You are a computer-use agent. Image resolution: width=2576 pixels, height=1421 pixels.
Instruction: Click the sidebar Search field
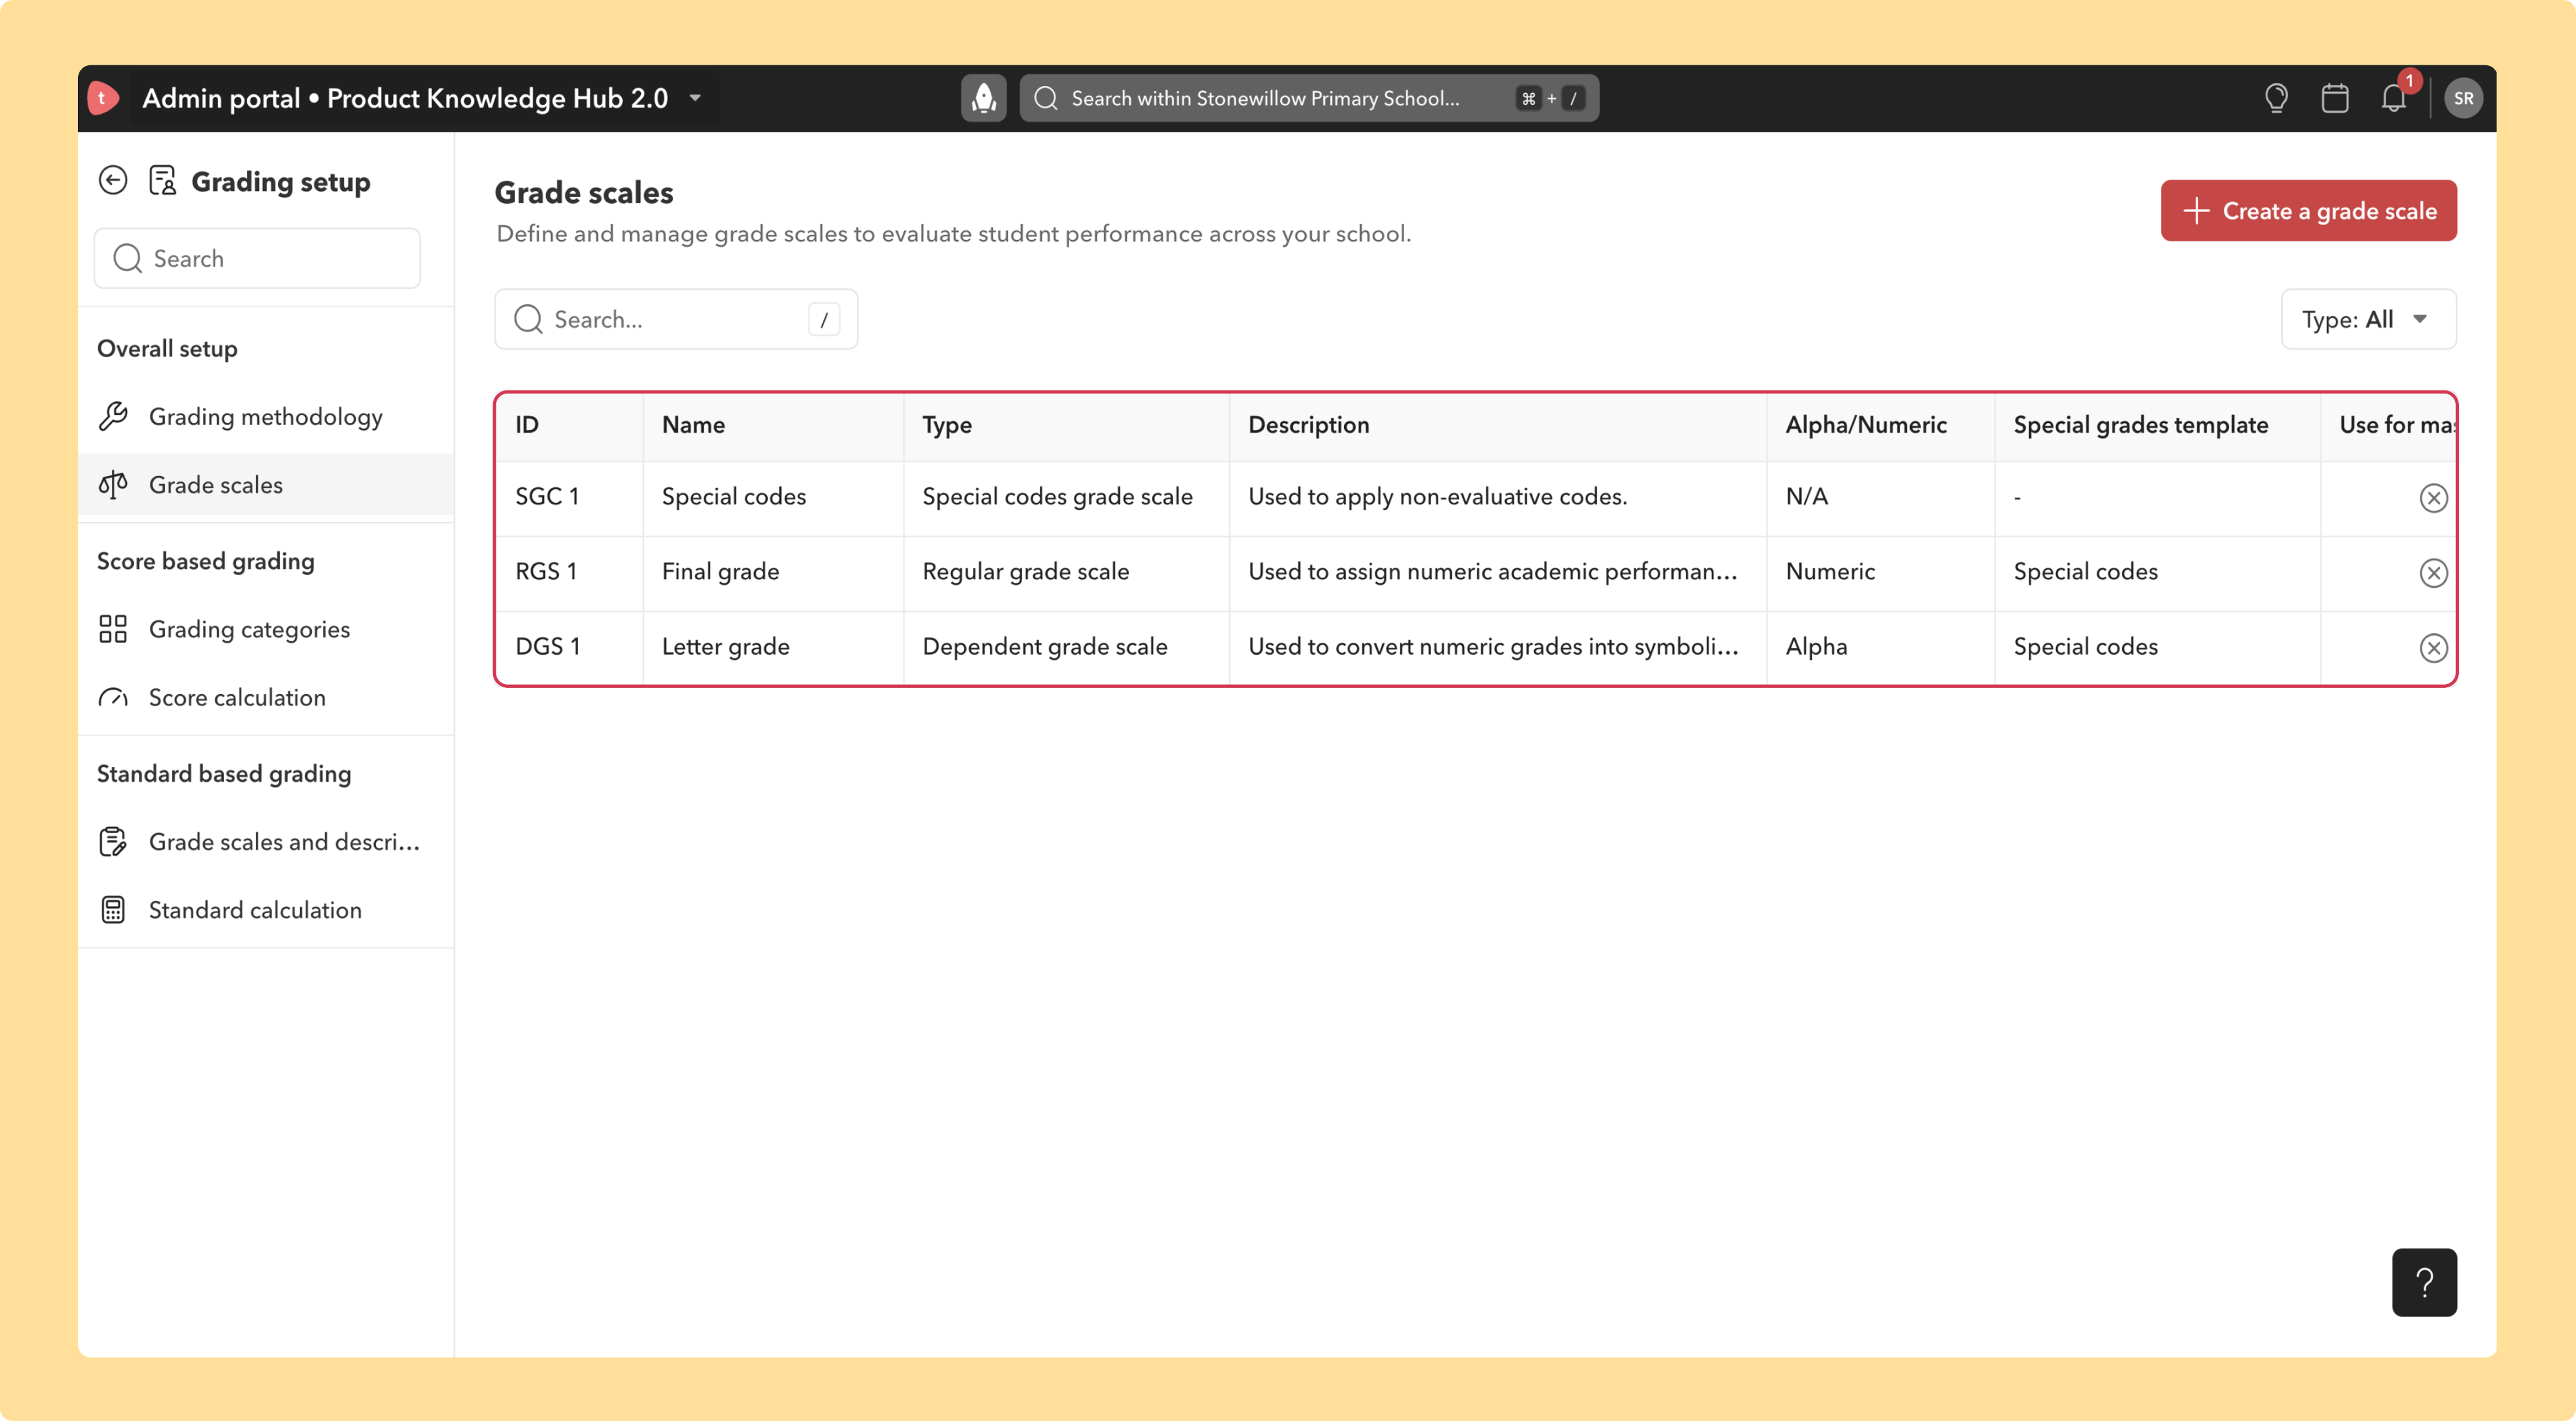257,258
